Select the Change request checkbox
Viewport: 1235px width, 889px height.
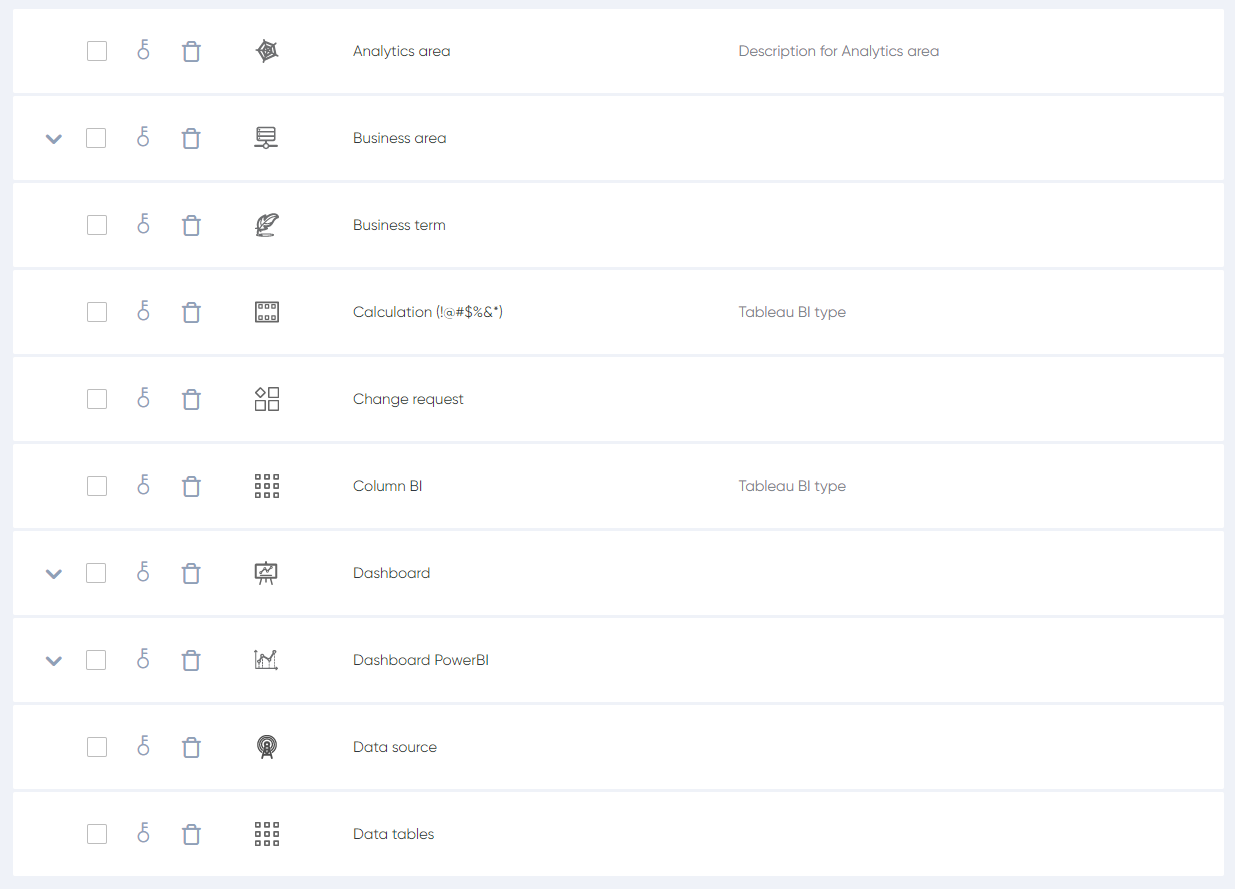coord(97,399)
